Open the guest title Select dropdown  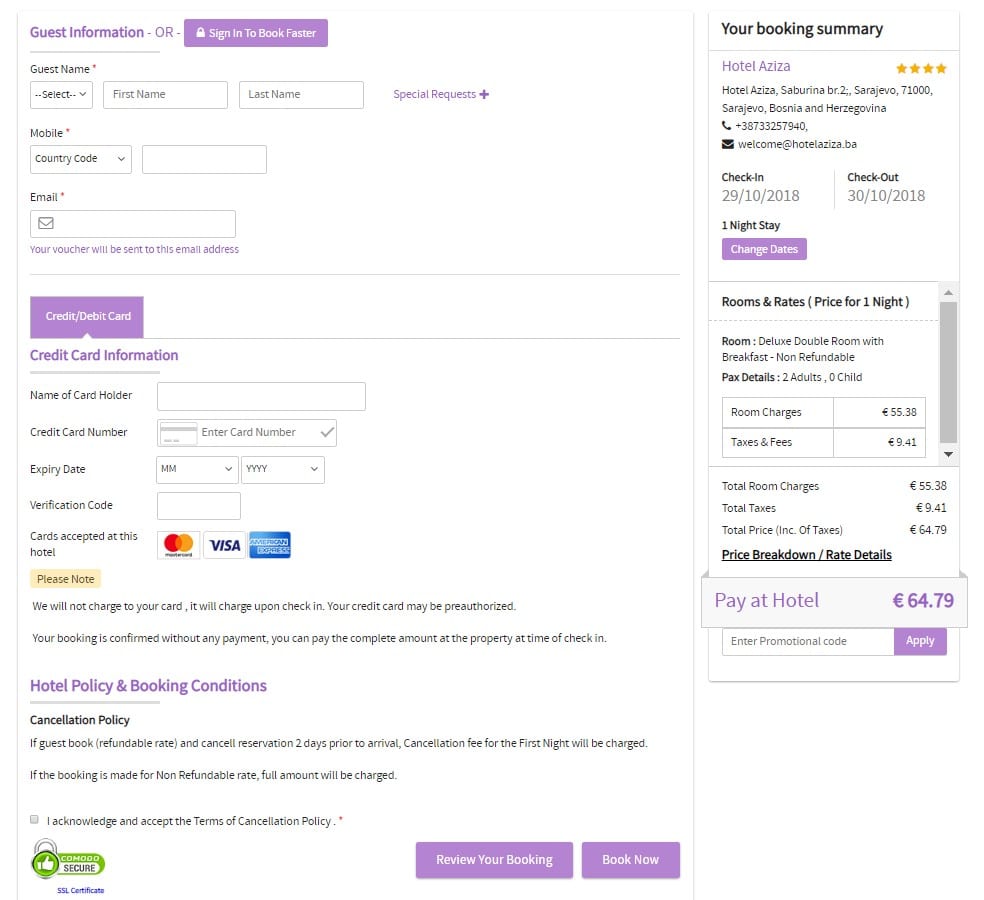point(61,95)
